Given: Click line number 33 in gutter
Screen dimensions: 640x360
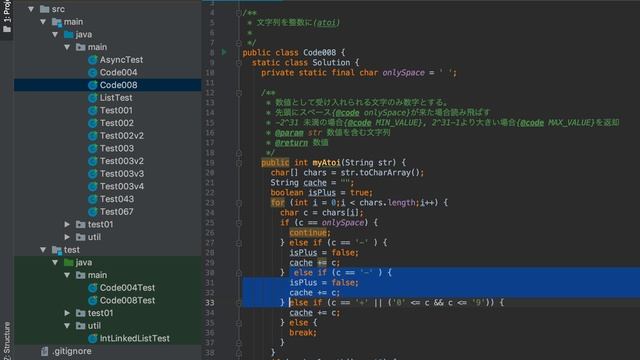Looking at the screenshot, I should point(209,302).
